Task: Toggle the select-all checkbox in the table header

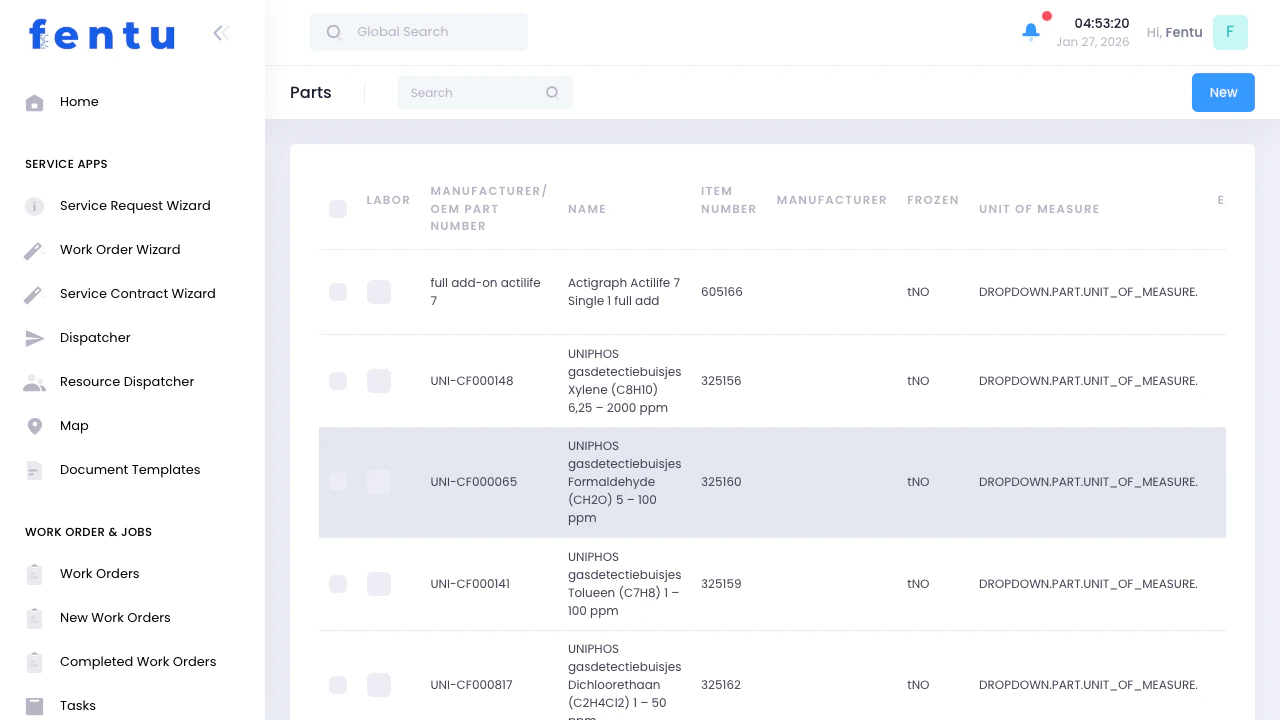Action: click(x=338, y=209)
